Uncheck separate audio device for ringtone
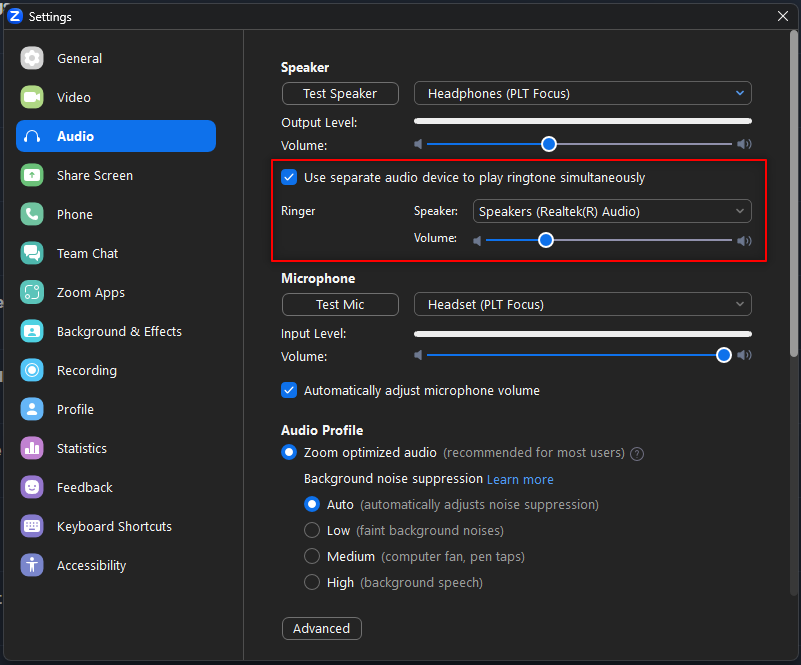Screen dimensions: 801x665 [289, 177]
